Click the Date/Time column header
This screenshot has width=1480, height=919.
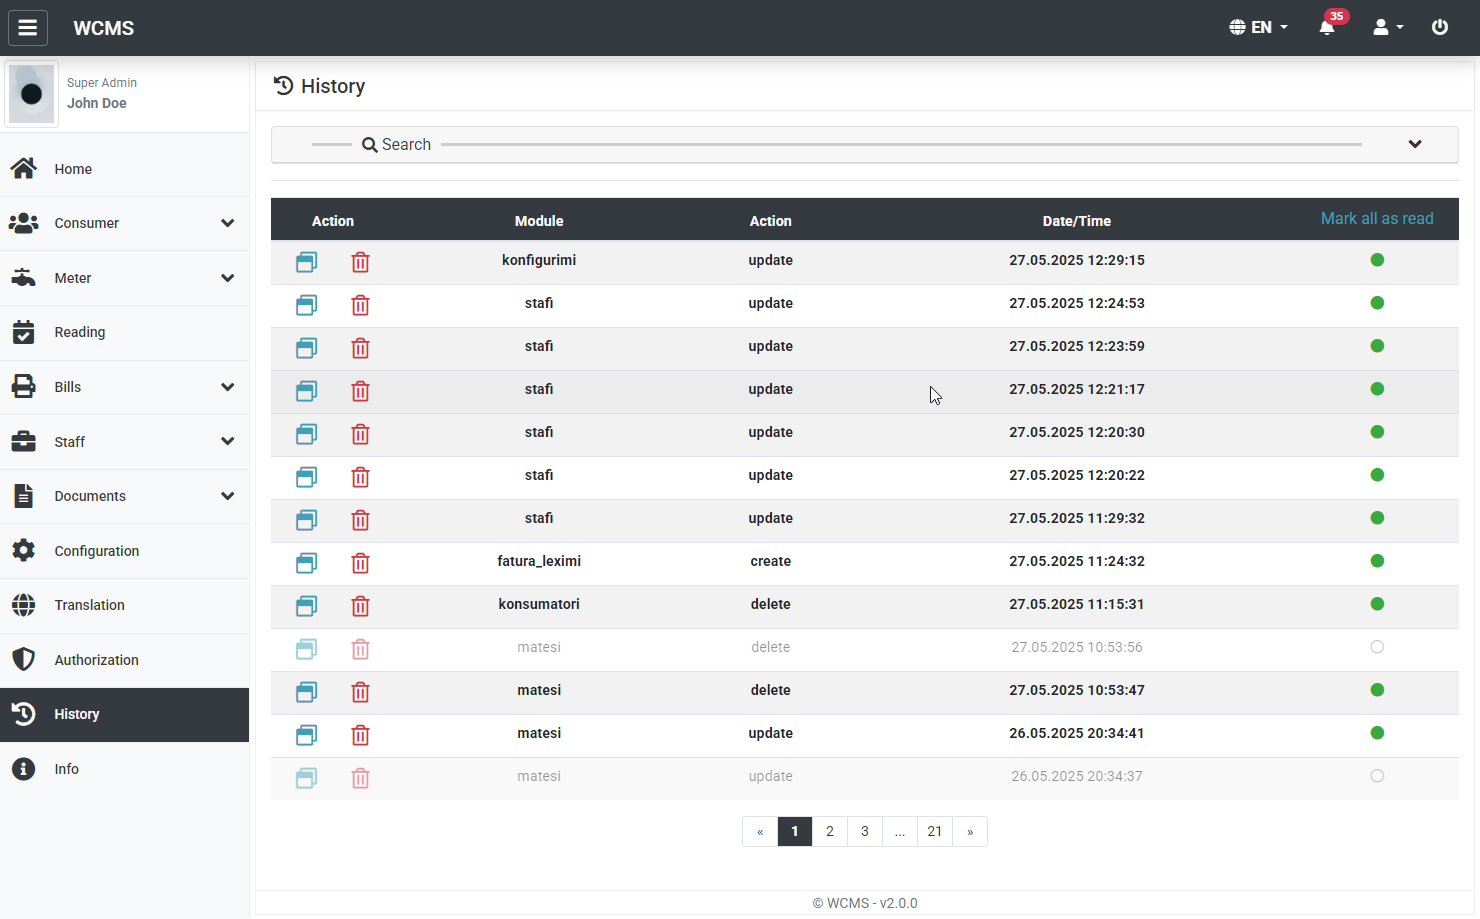coord(1077,221)
